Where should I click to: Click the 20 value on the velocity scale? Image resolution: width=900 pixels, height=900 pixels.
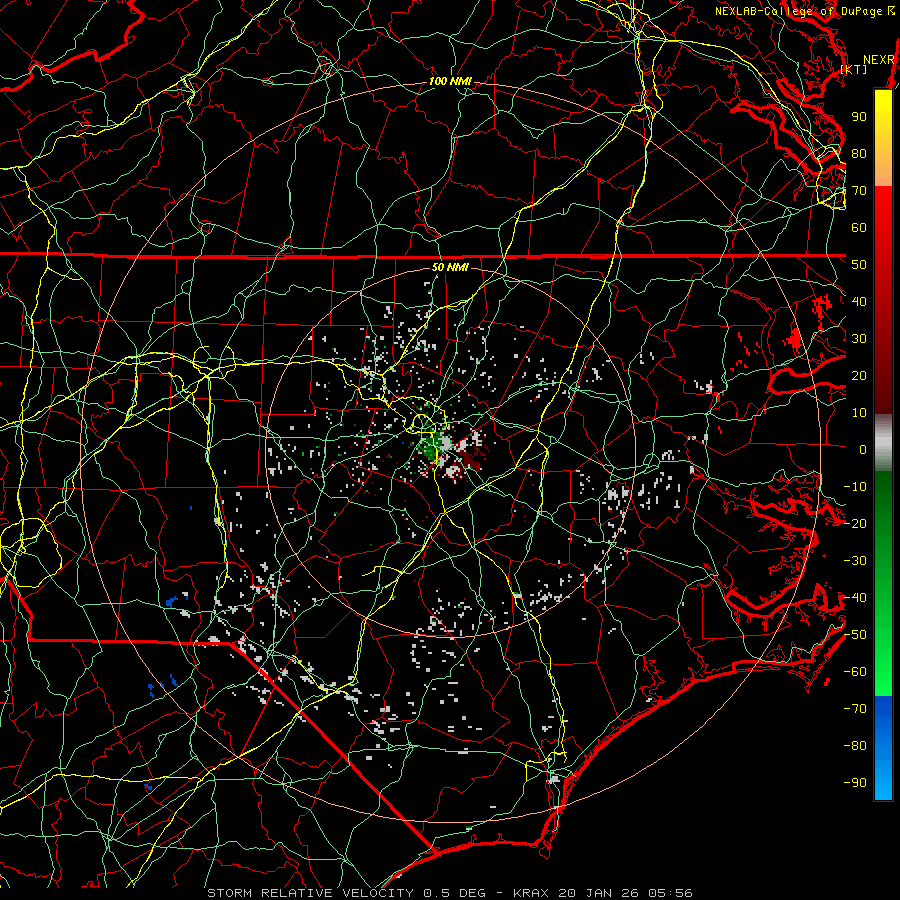tap(859, 376)
